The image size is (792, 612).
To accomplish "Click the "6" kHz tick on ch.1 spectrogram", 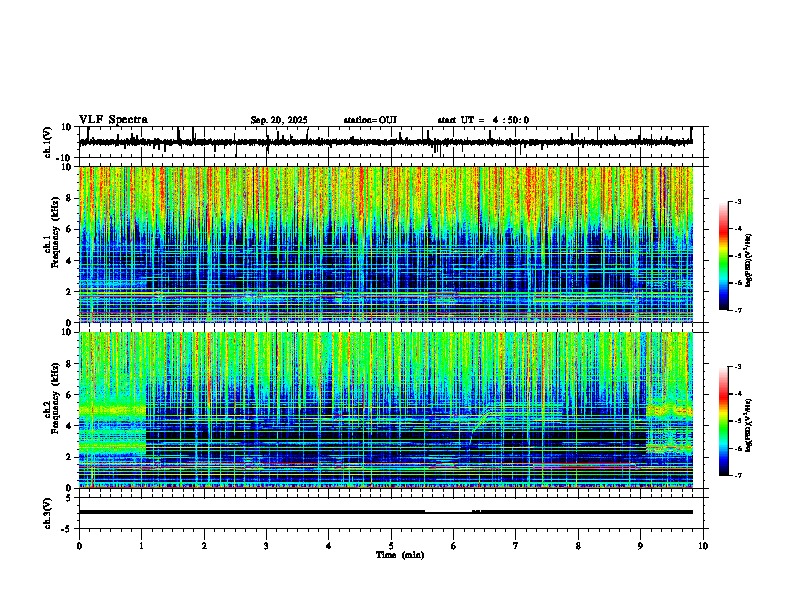I will coord(70,229).
